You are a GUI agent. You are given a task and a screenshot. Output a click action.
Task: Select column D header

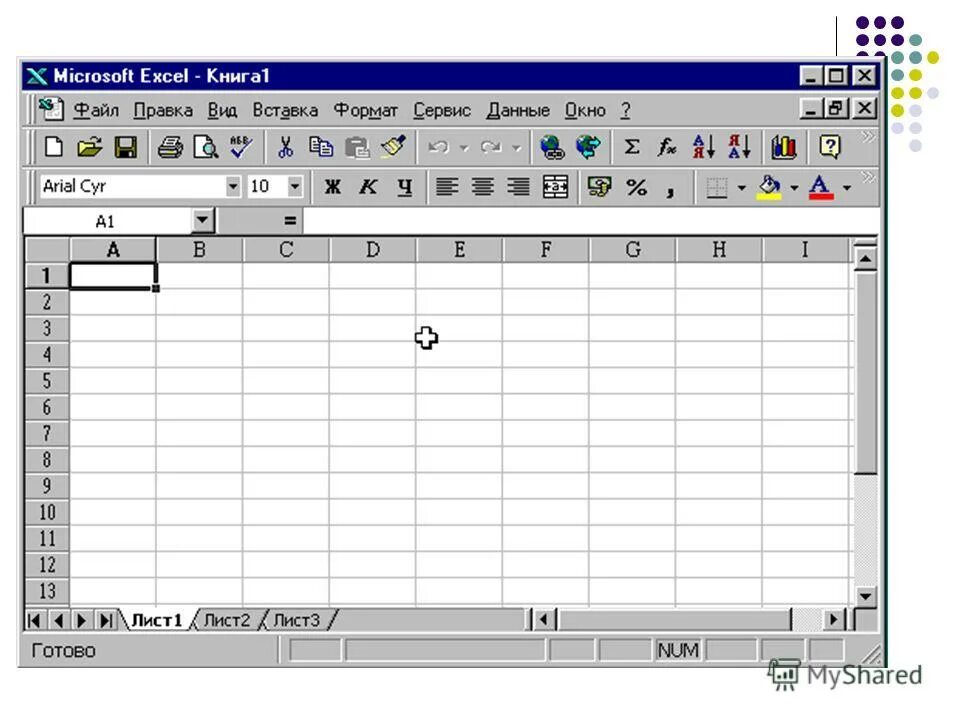click(x=372, y=250)
